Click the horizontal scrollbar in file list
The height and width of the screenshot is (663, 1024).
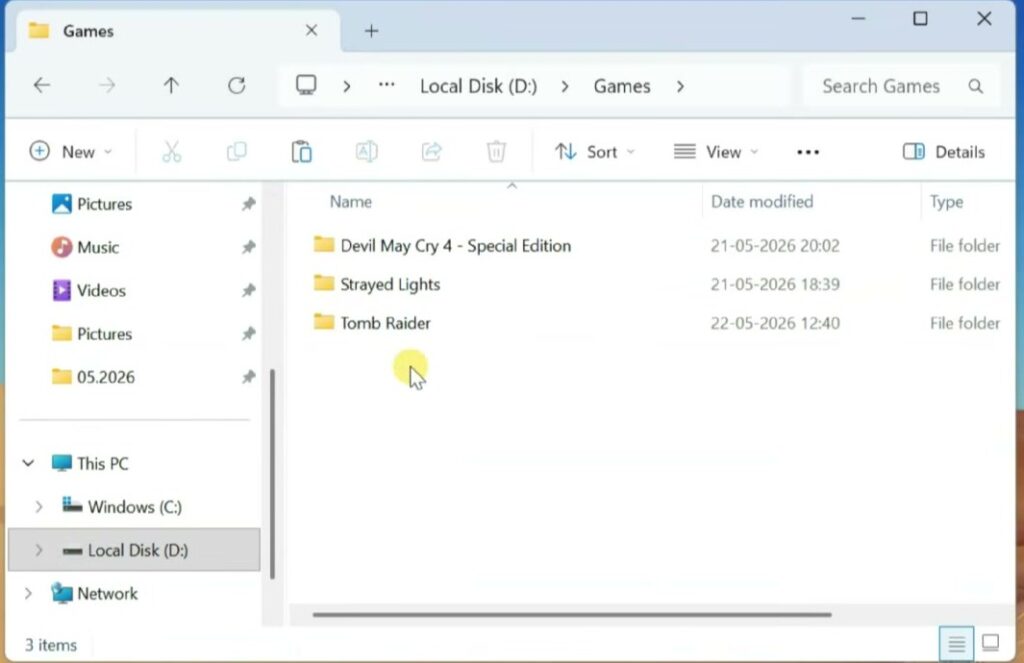(x=572, y=614)
